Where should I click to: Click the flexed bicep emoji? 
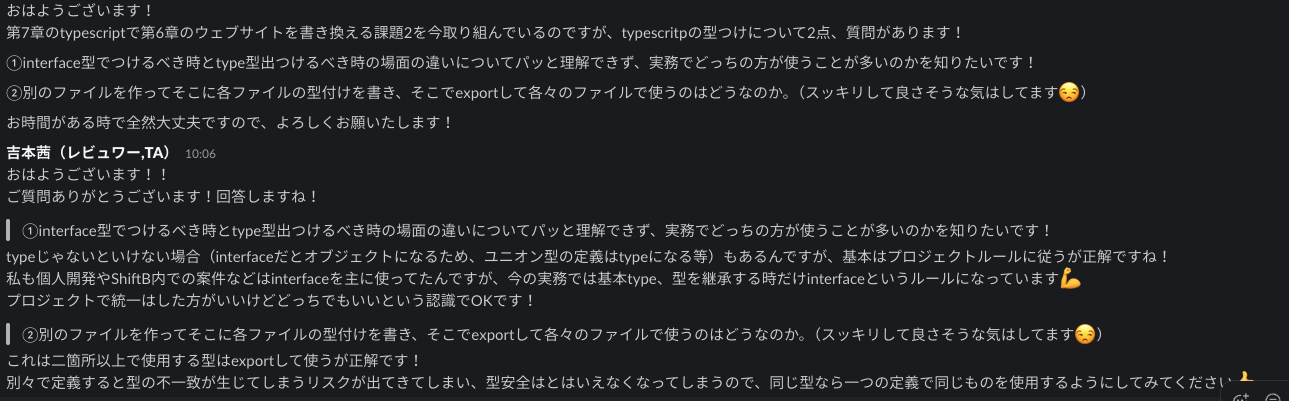[1071, 279]
